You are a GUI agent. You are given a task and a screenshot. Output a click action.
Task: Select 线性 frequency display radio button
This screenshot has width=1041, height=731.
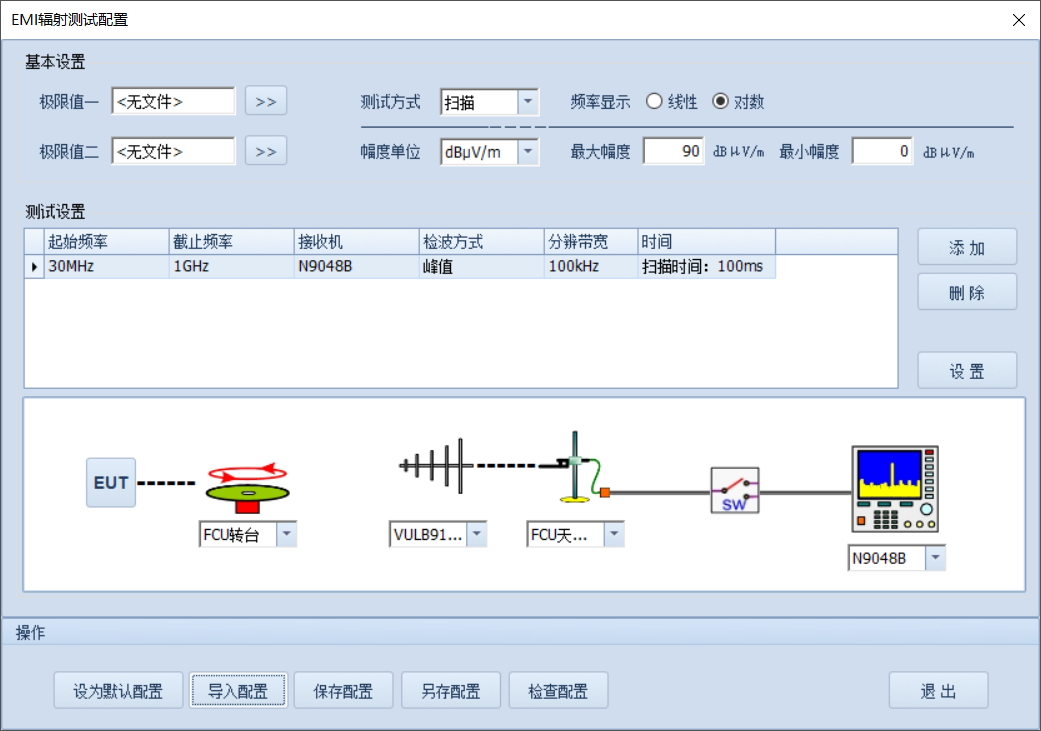[x=654, y=102]
